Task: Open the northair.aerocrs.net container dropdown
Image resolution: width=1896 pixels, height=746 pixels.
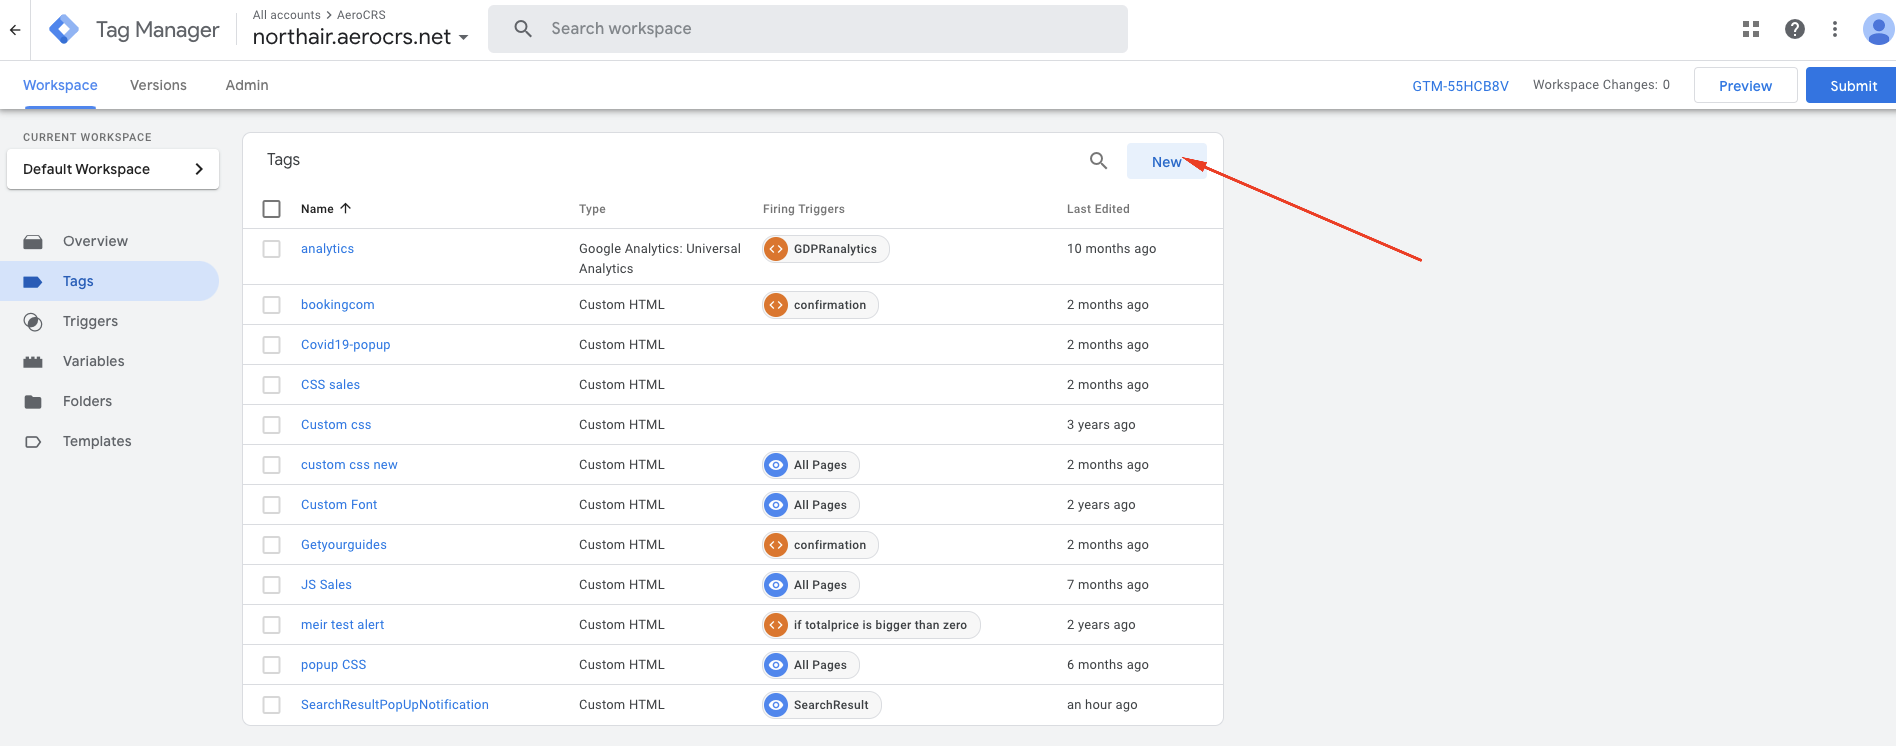Action: point(361,37)
